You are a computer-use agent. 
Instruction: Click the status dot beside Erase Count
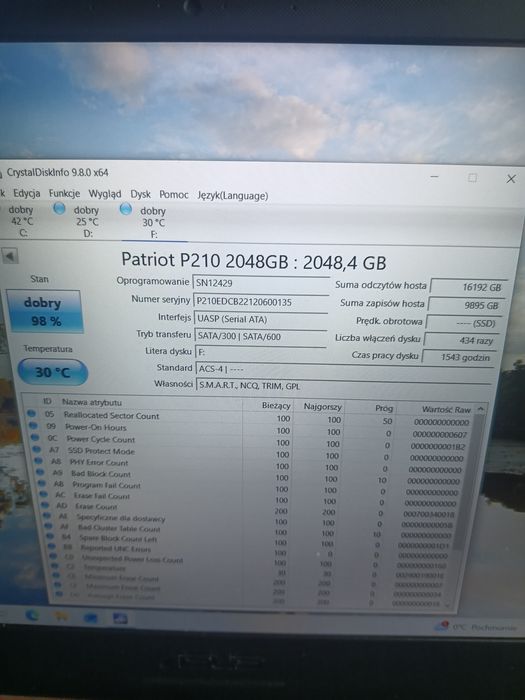45,505
